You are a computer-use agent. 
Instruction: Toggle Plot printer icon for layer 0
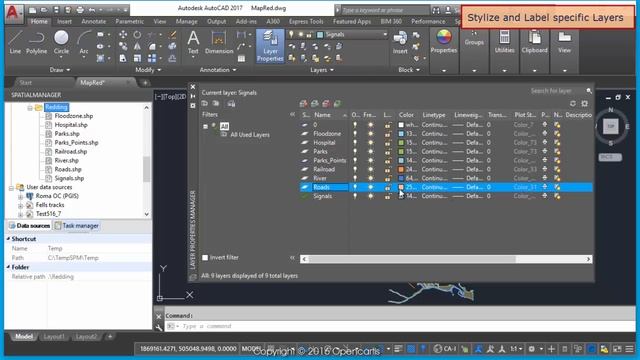[544, 124]
